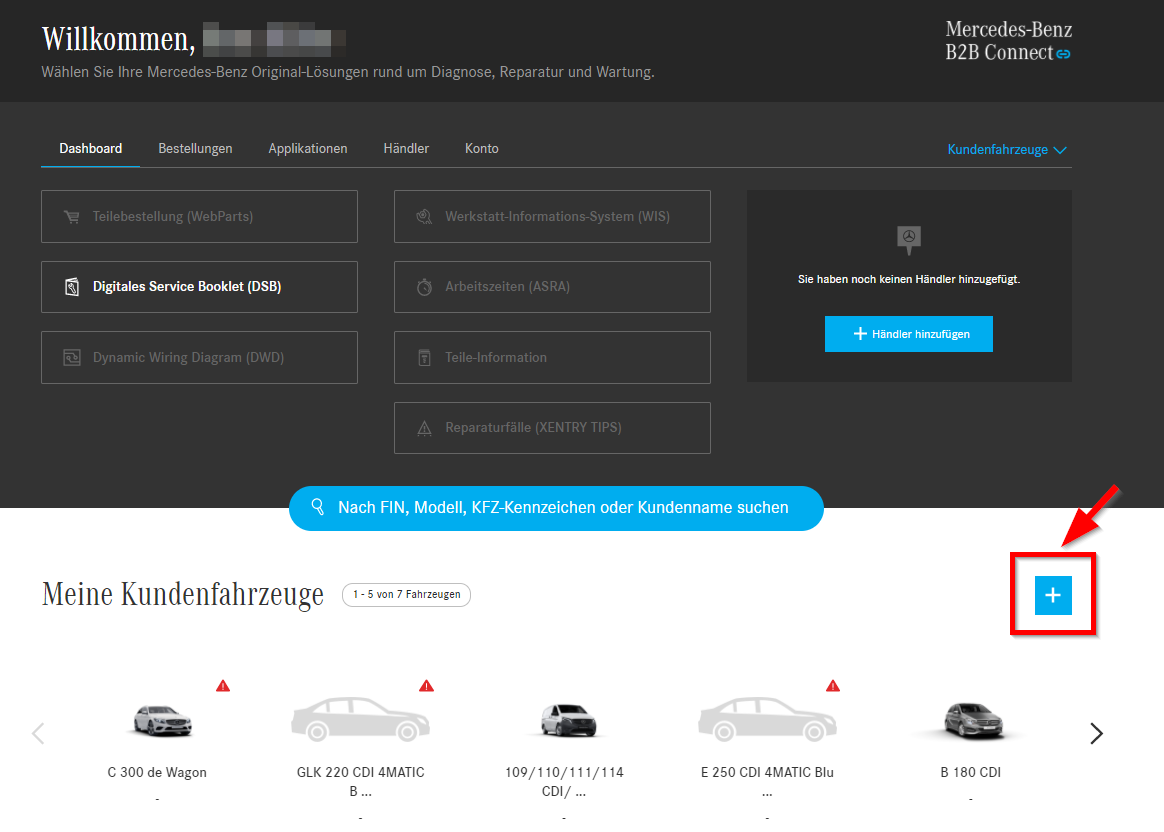The image size is (1164, 832).
Task: Open Arbeitszeiten (ASRA) tile
Action: click(552, 287)
